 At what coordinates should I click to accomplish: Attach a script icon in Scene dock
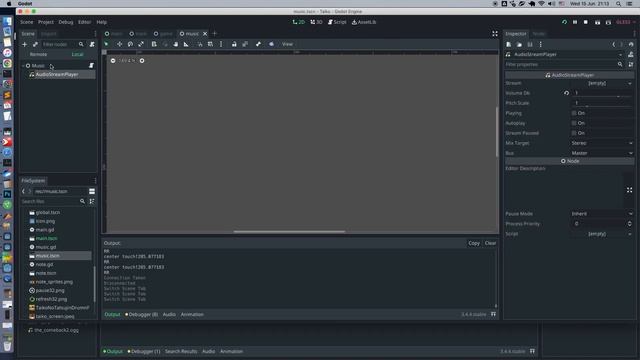(92, 44)
